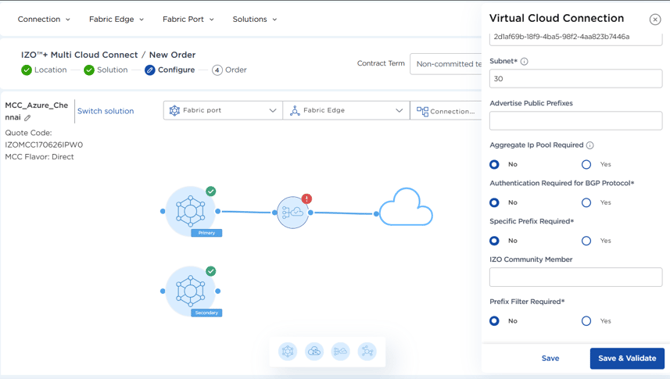Image resolution: width=670 pixels, height=379 pixels.
Task: Go to the Solution step
Action: tap(106, 70)
